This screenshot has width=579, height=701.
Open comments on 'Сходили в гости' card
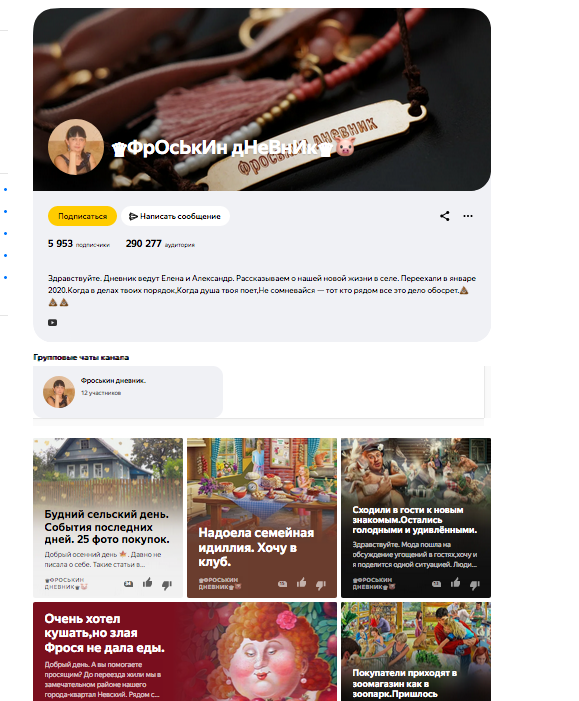tap(436, 584)
